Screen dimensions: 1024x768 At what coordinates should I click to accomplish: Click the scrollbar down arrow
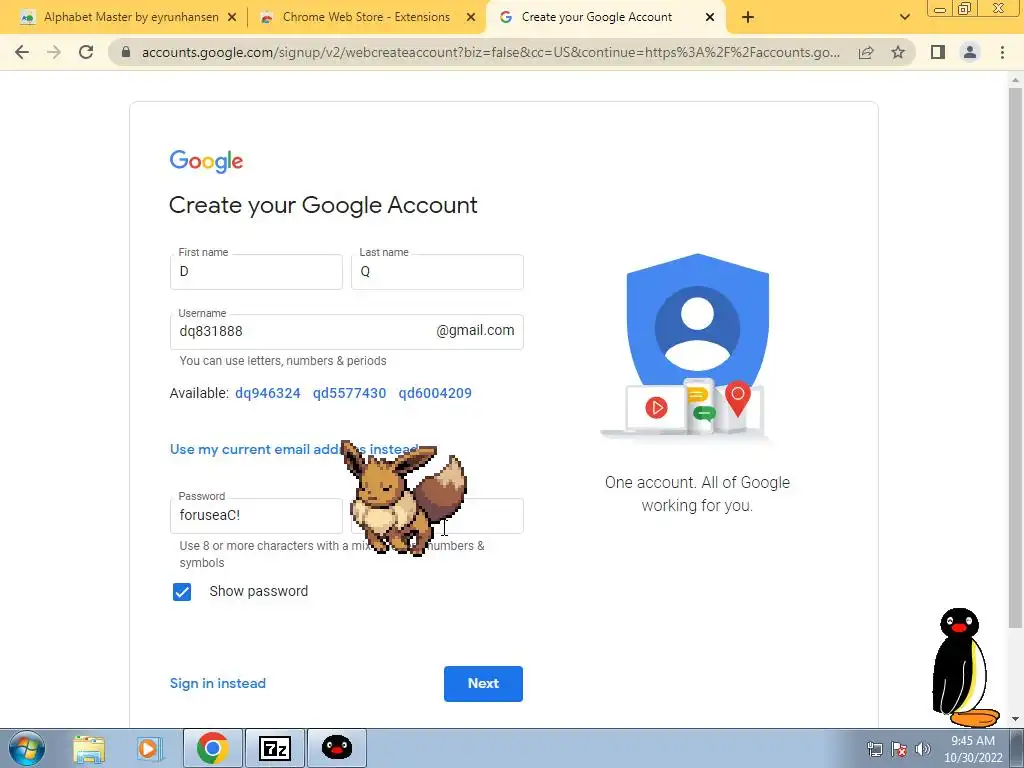click(x=1015, y=720)
